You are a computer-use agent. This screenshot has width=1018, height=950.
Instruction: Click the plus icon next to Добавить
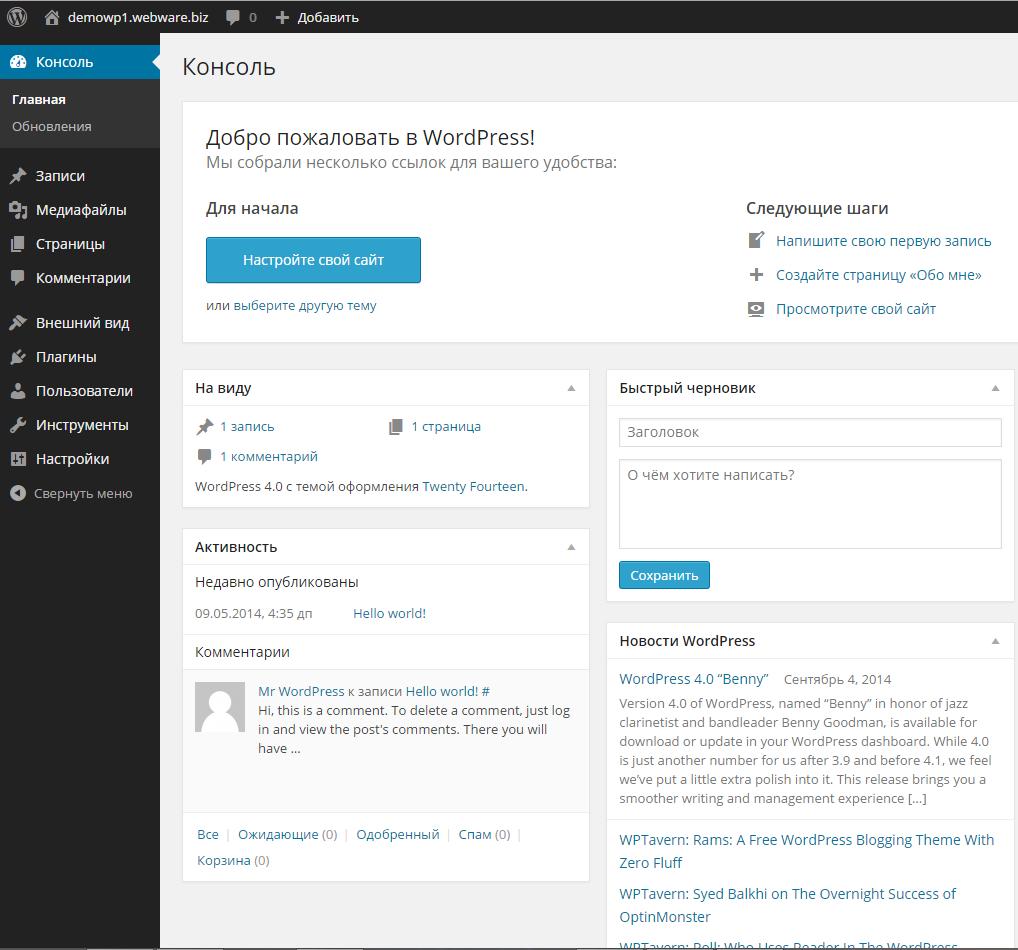pos(282,18)
